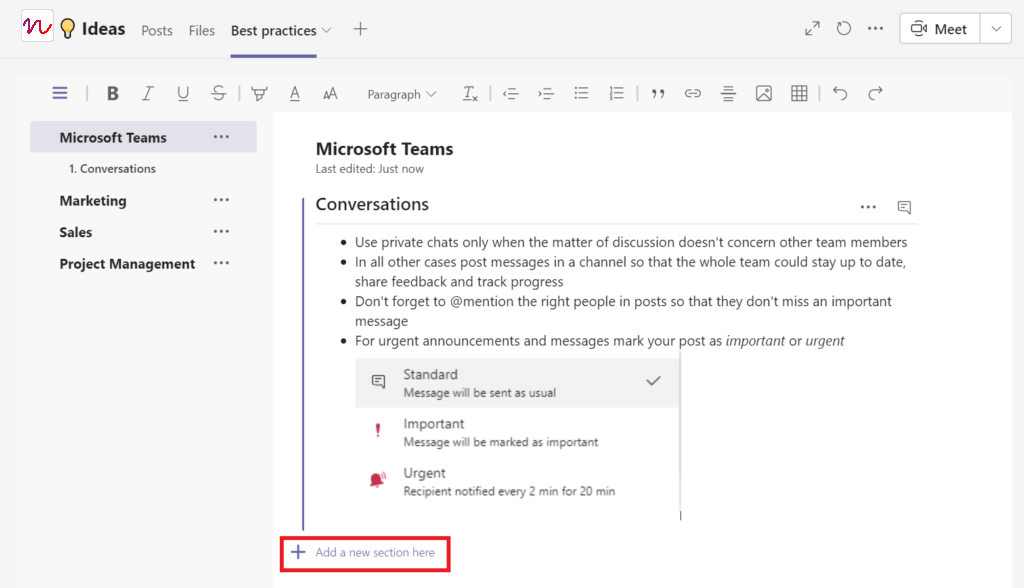1024x588 pixels.
Task: Insert table into wiki page
Action: tap(799, 93)
